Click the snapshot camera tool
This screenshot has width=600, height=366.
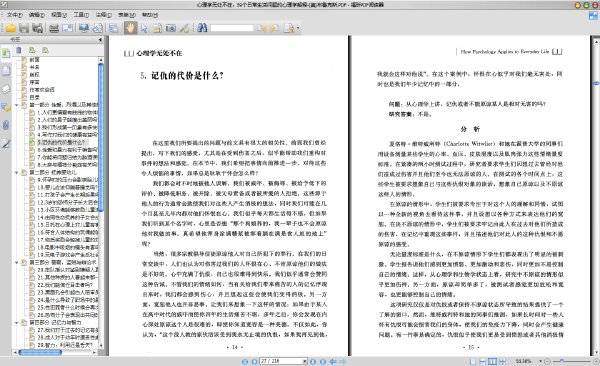pyautogui.click(x=171, y=28)
